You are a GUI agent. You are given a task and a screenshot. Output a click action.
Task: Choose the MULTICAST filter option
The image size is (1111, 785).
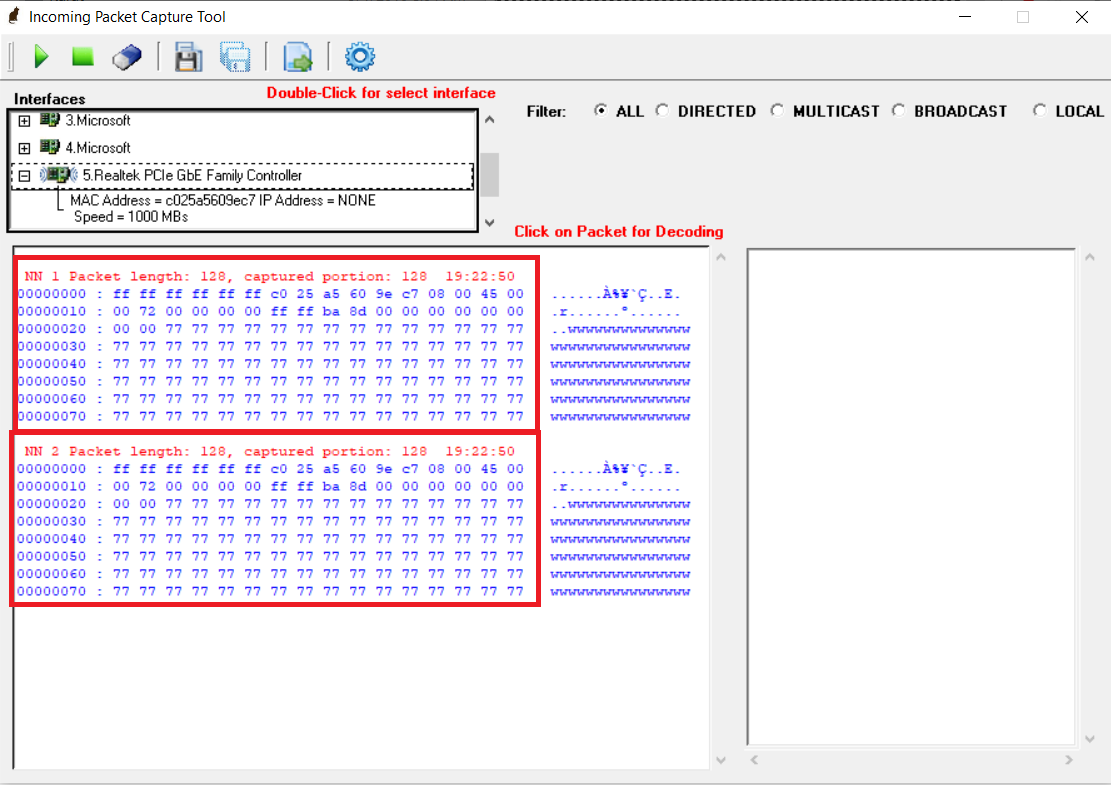click(777, 111)
